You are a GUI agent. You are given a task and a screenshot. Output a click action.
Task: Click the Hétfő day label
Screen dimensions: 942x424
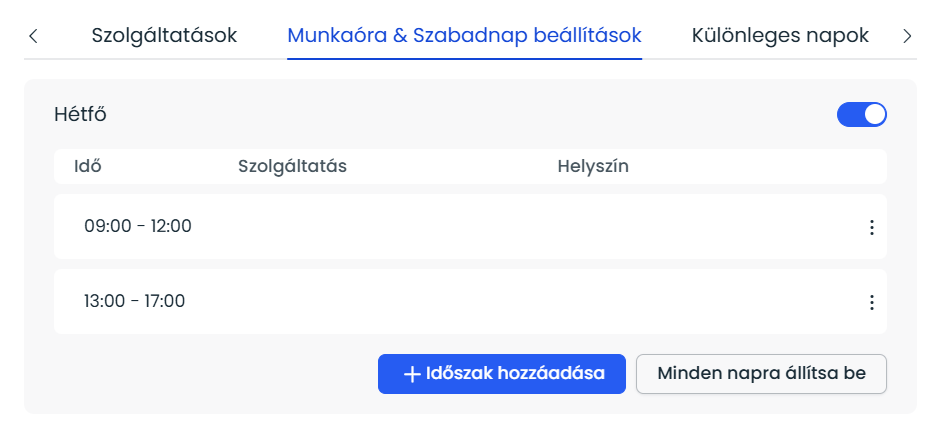[x=80, y=114]
